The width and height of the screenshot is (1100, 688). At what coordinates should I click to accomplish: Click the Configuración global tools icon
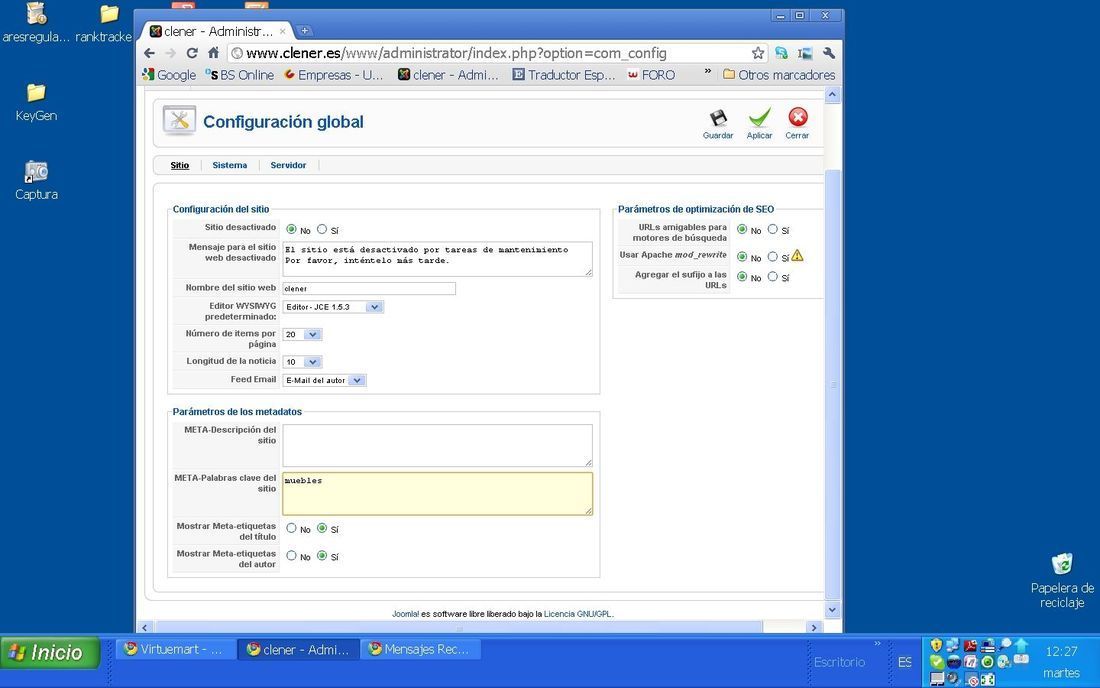pyautogui.click(x=179, y=121)
